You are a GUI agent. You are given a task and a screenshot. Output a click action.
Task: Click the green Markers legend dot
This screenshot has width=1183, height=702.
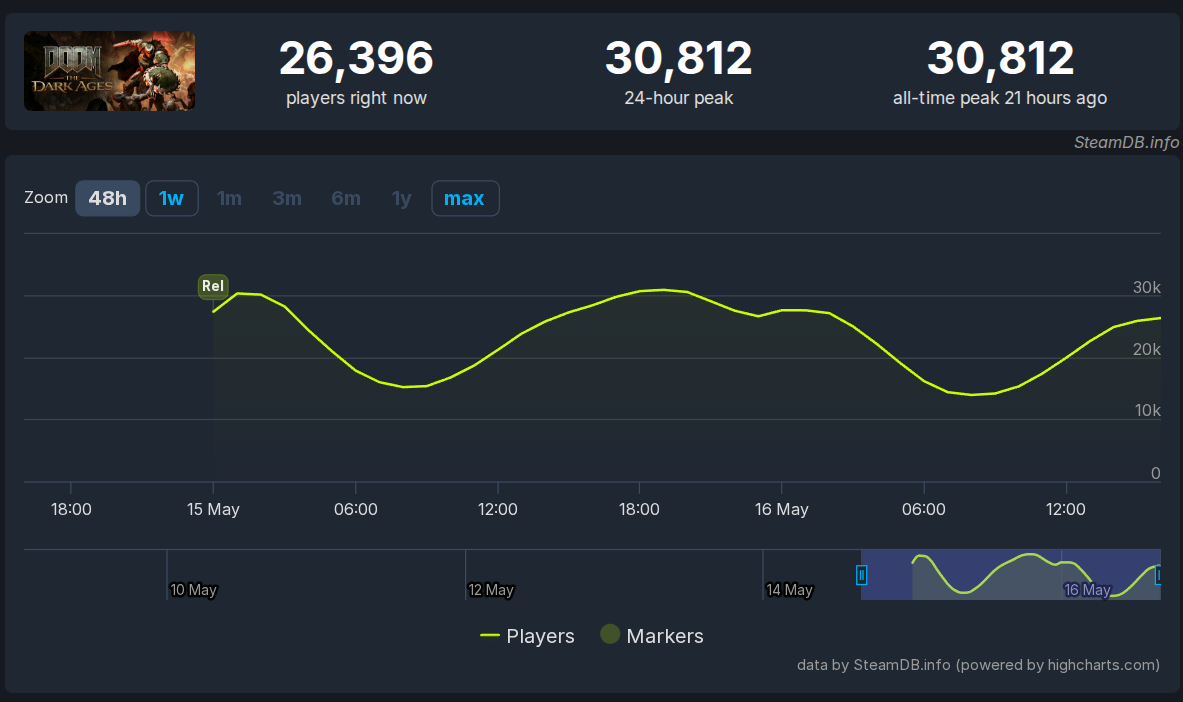click(x=610, y=634)
